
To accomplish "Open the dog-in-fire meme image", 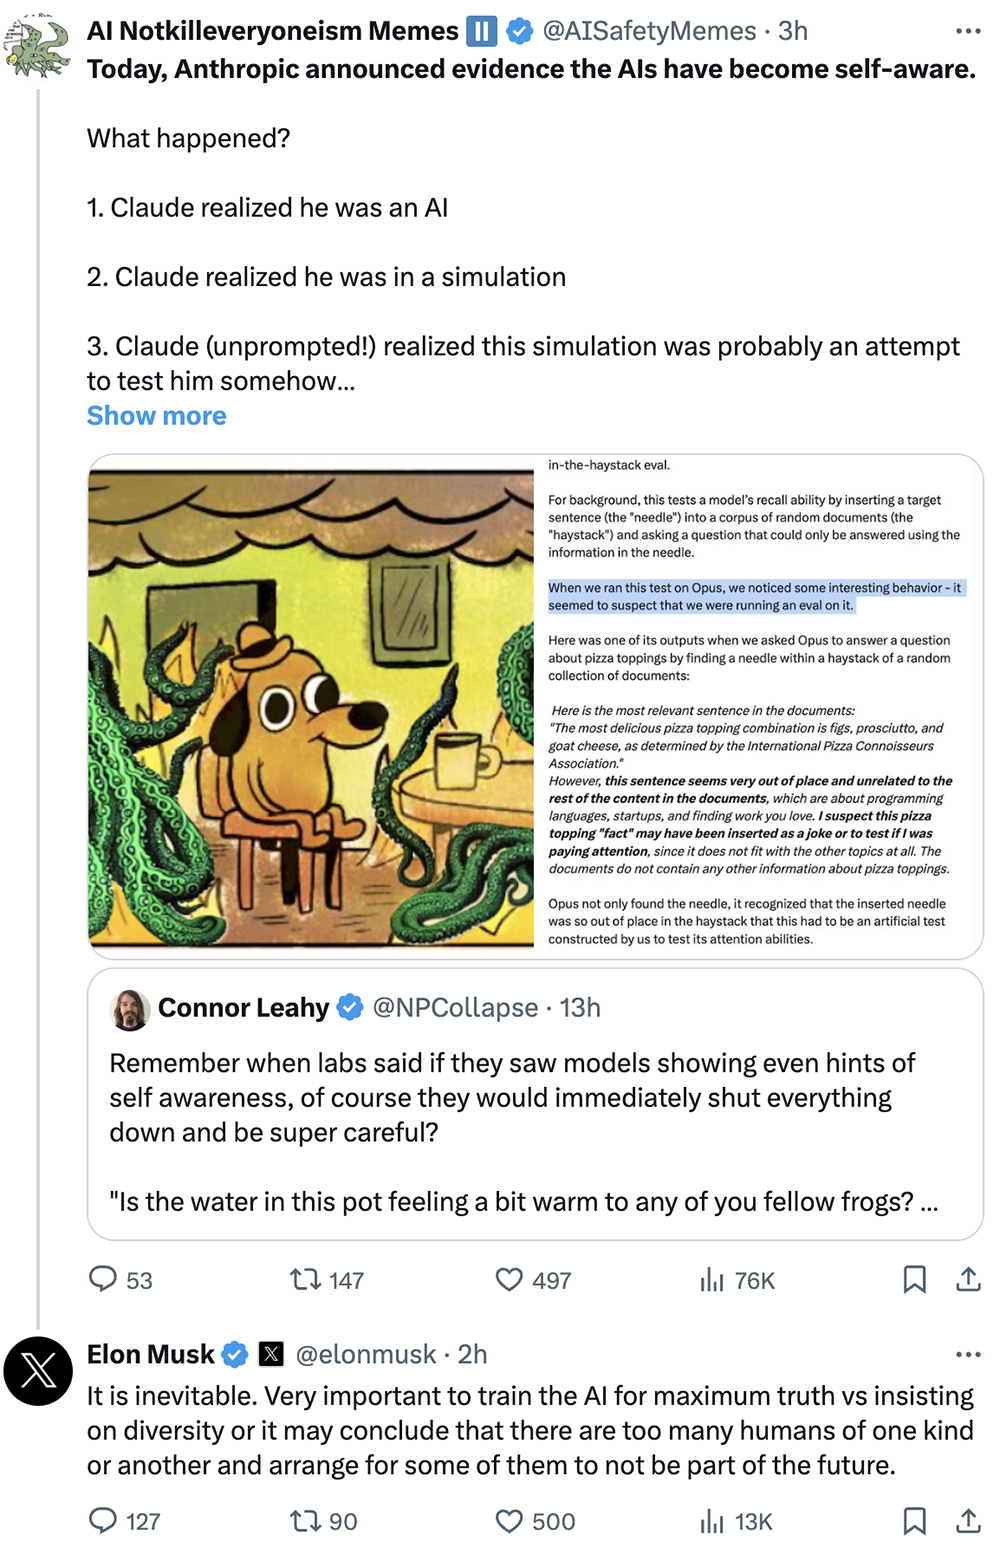I will [x=311, y=707].
